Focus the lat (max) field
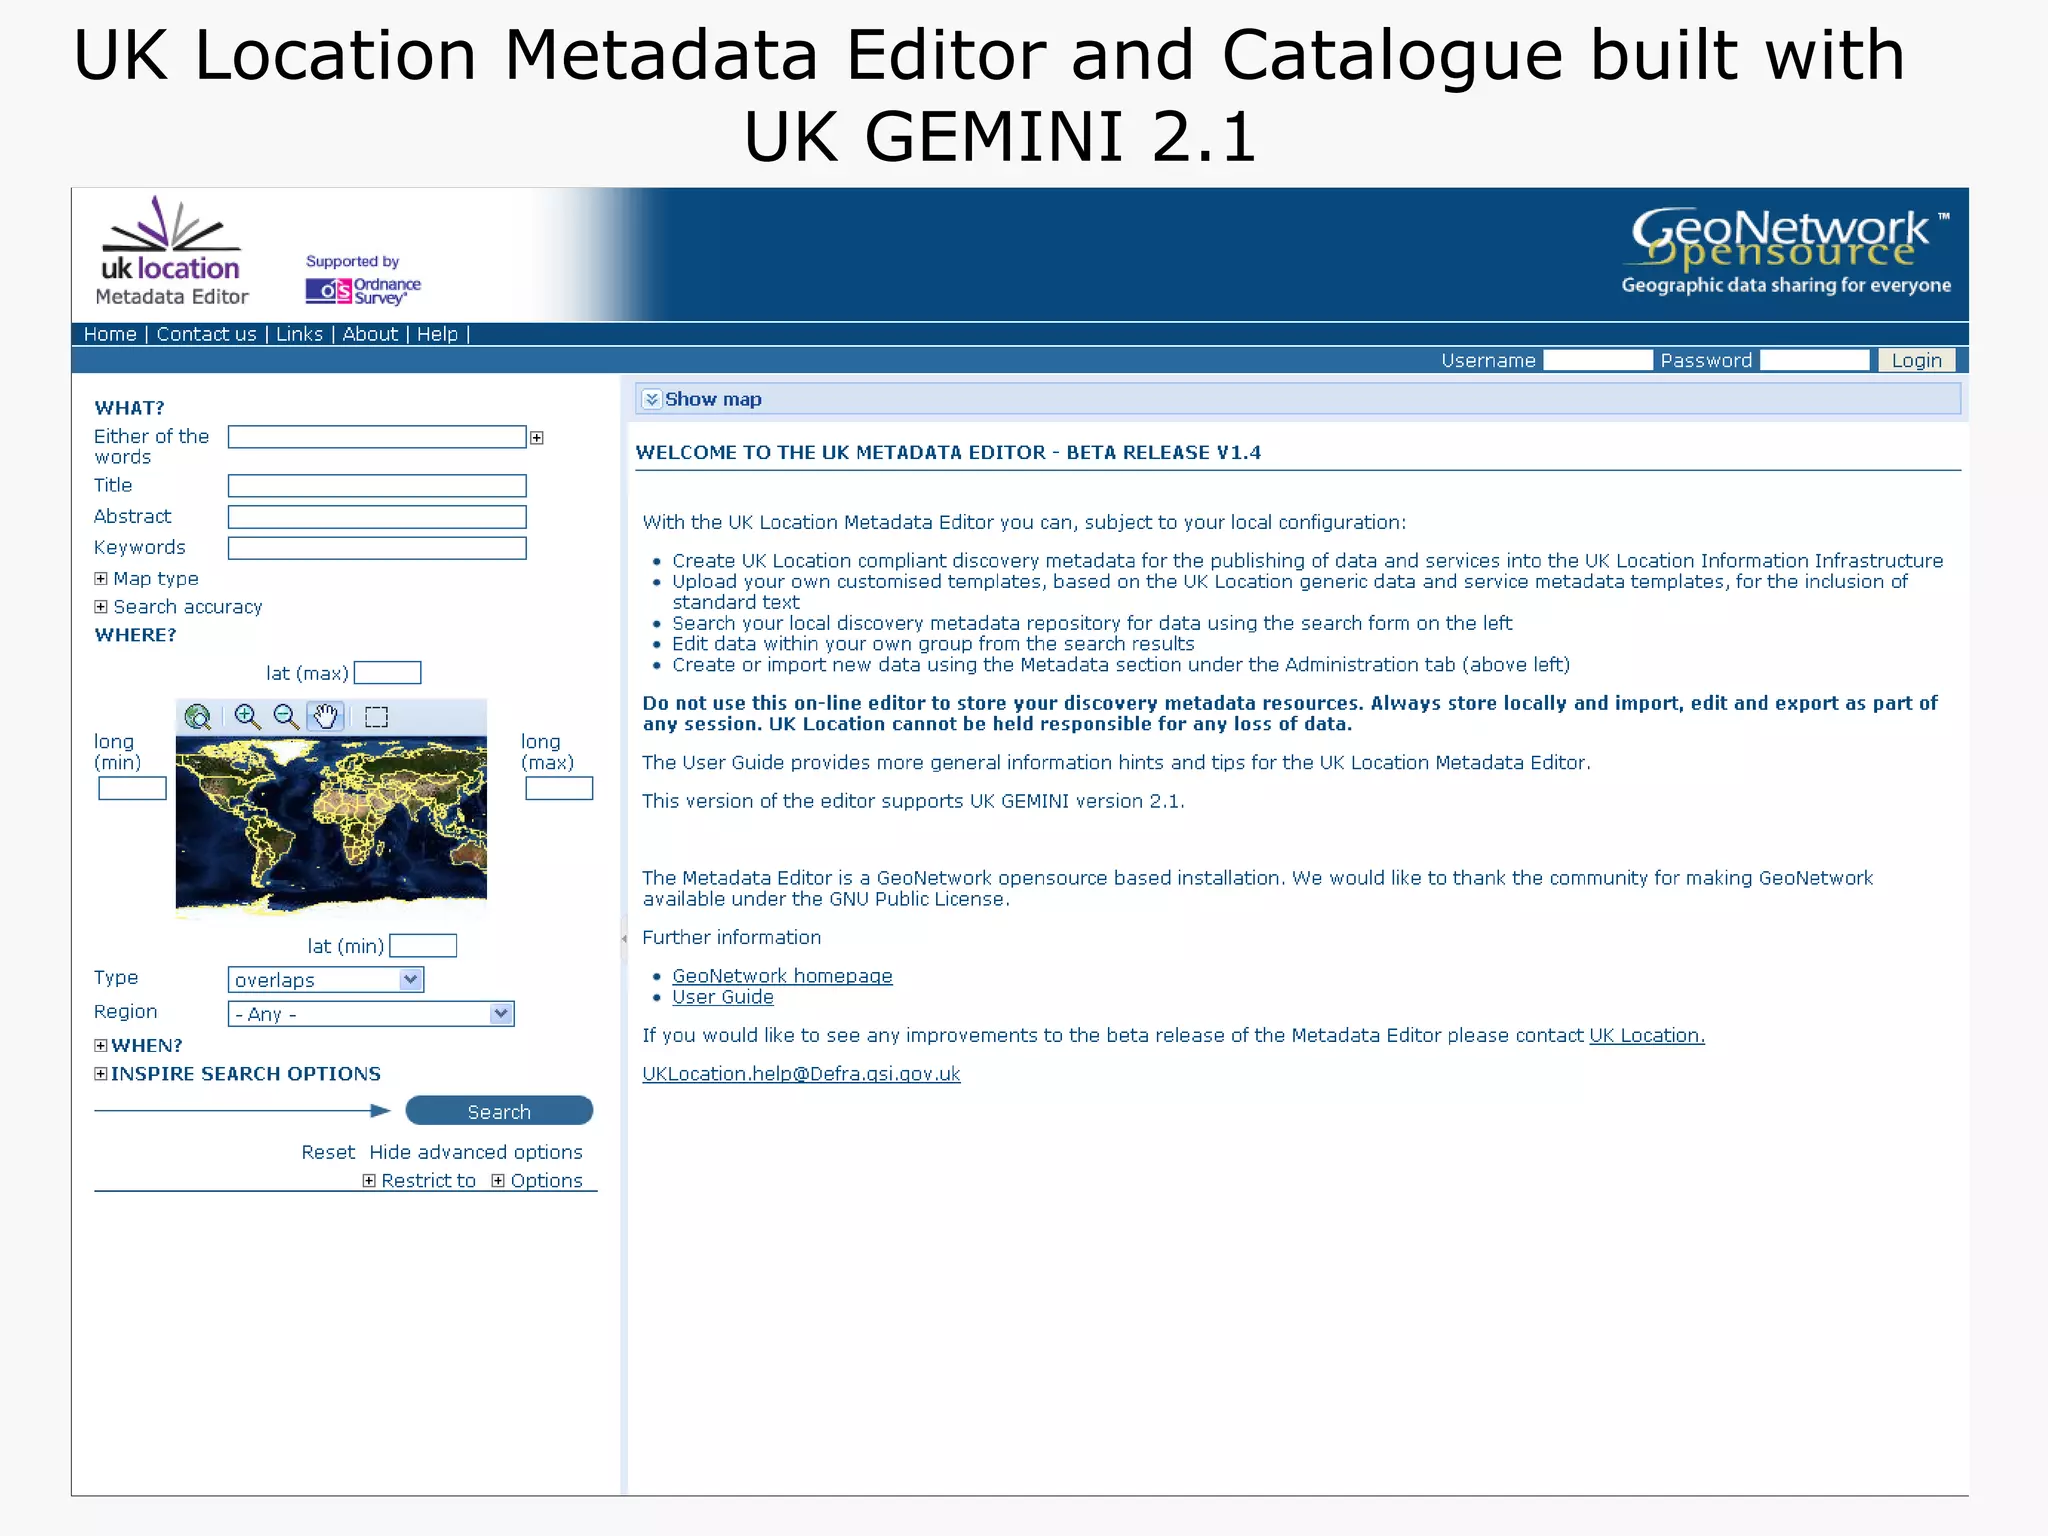 pyautogui.click(x=388, y=673)
